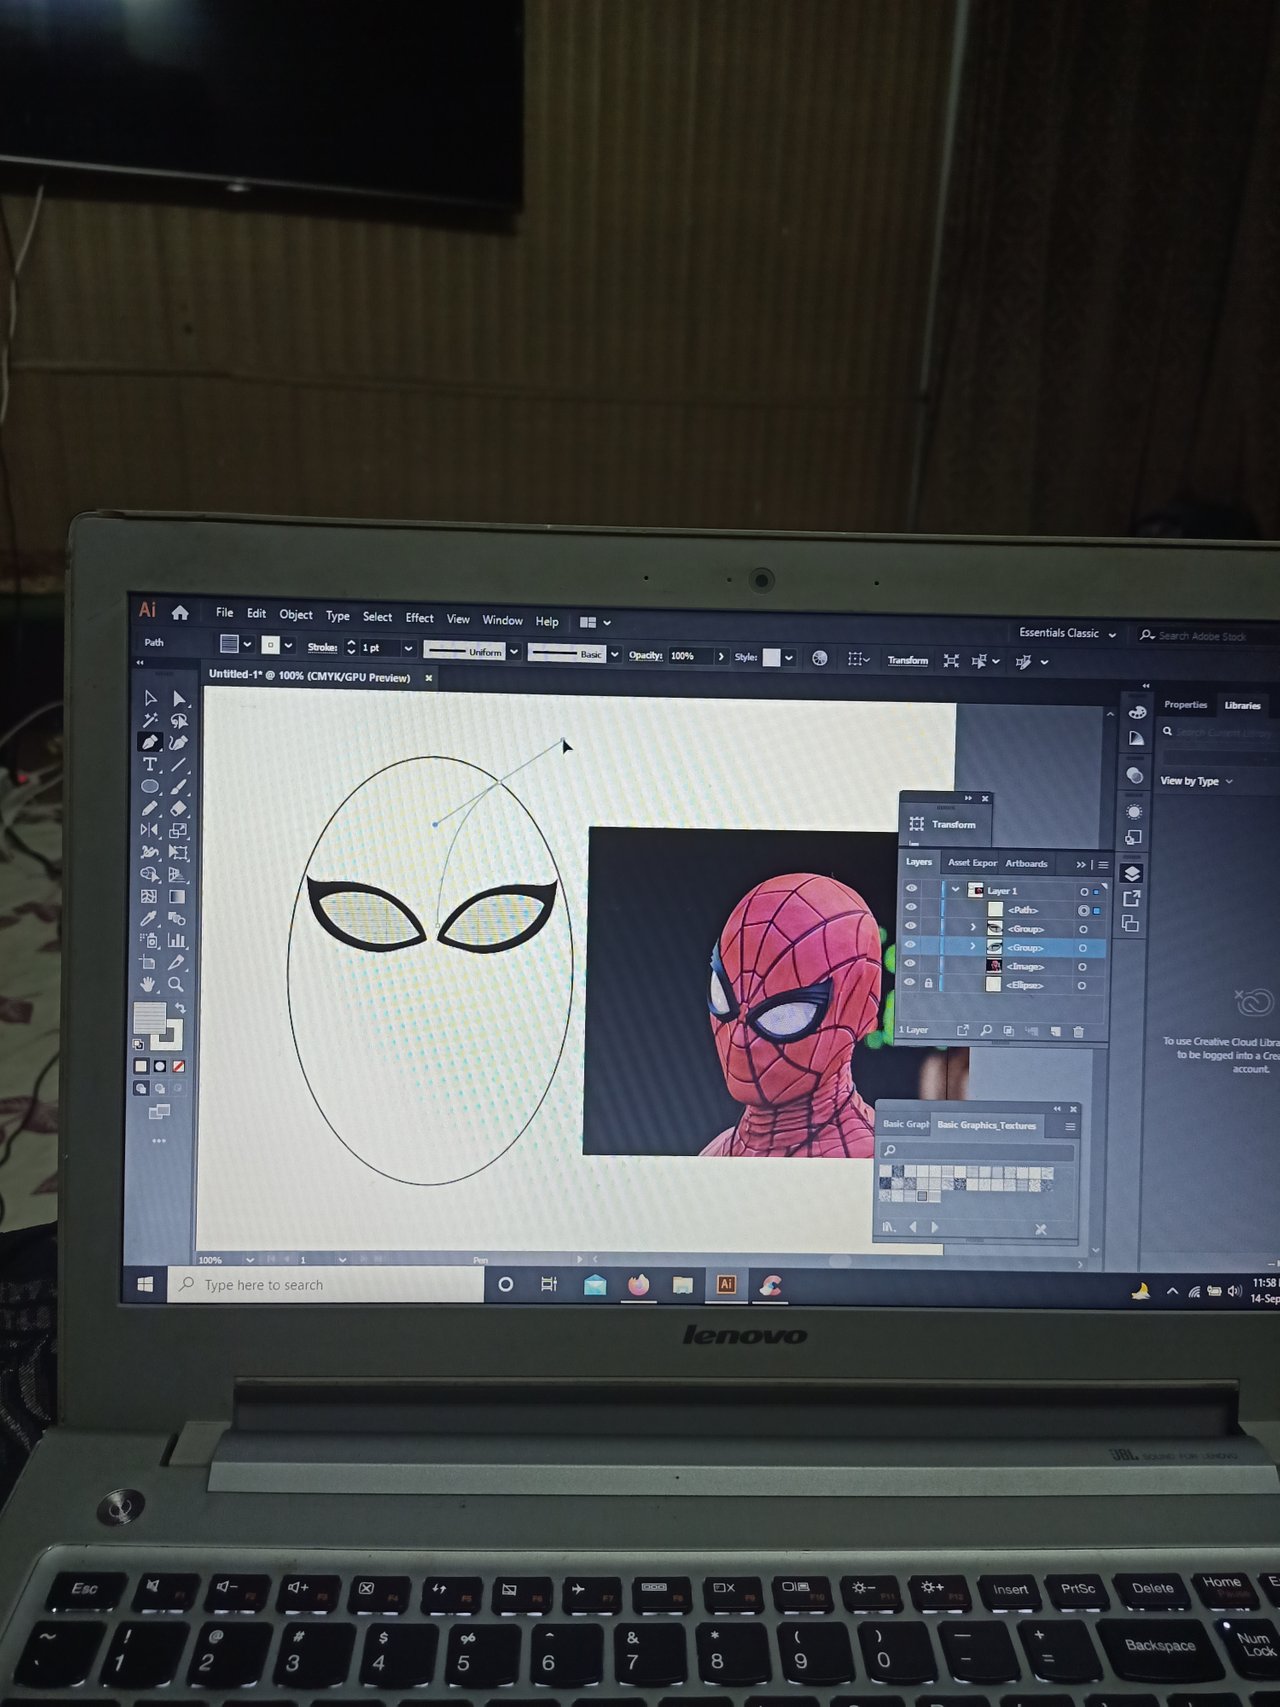Click the Delete Selection trash icon in Layers

click(1078, 1031)
